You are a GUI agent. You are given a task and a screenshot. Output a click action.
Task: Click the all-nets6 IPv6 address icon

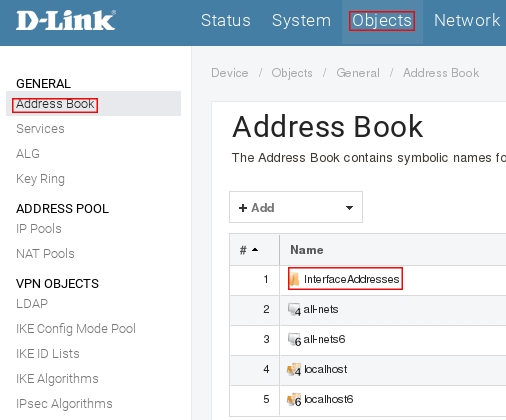pyautogui.click(x=294, y=340)
